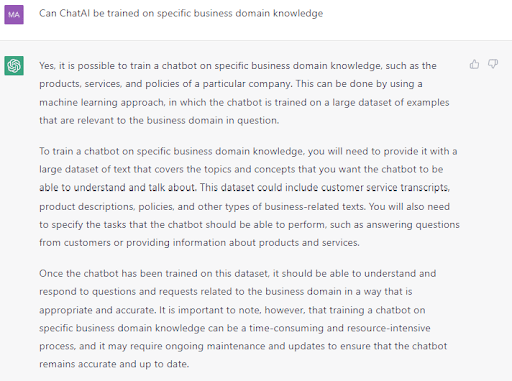Click the final line 'remains accurate and up to date'
Image resolution: width=512 pixels, height=381 pixels.
114,364
